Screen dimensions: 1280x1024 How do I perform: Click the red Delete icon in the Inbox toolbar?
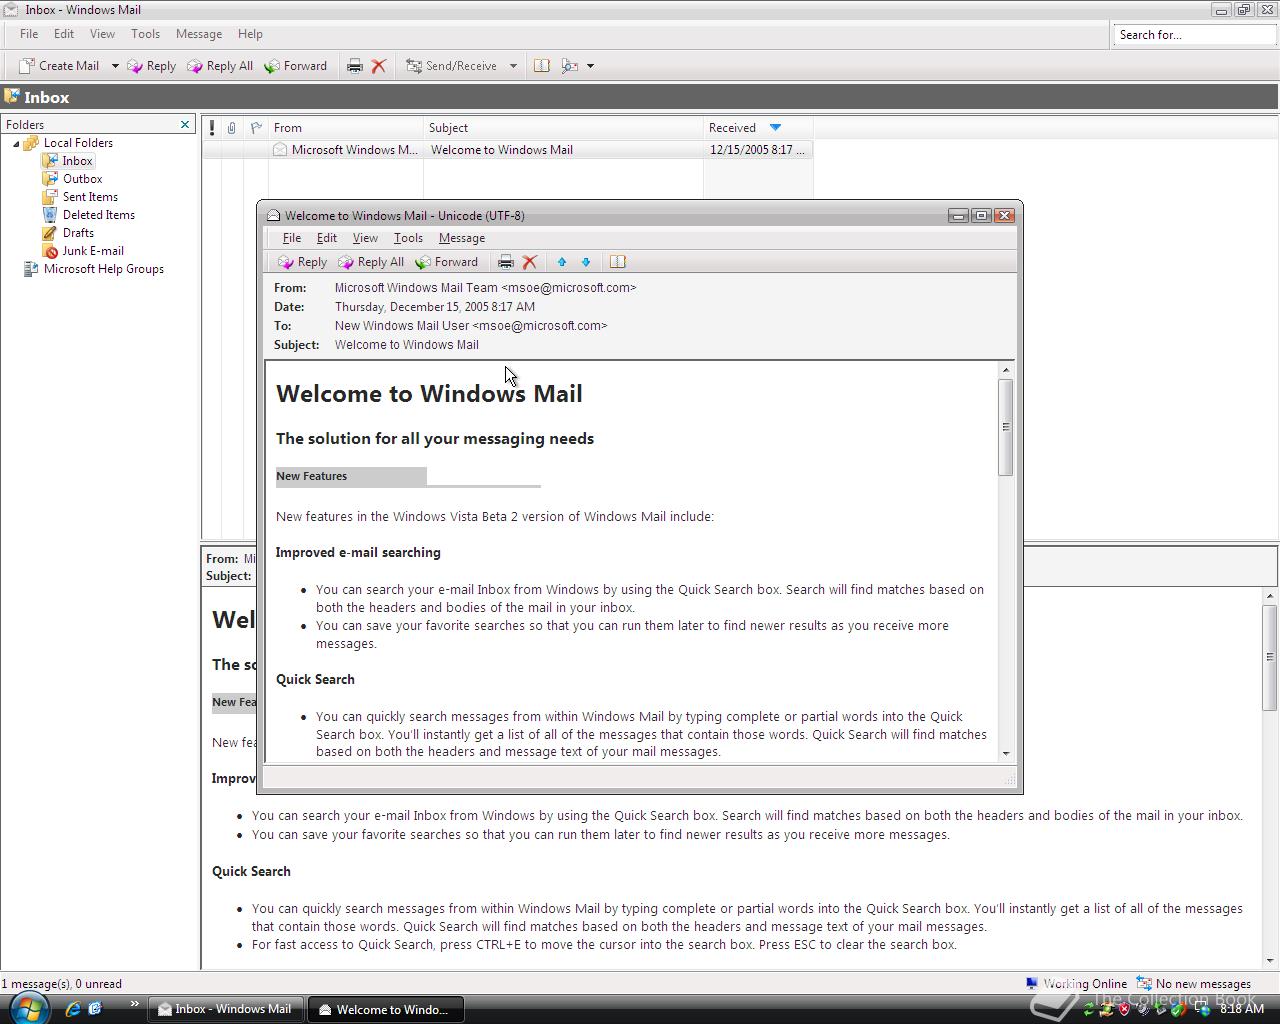click(x=379, y=66)
